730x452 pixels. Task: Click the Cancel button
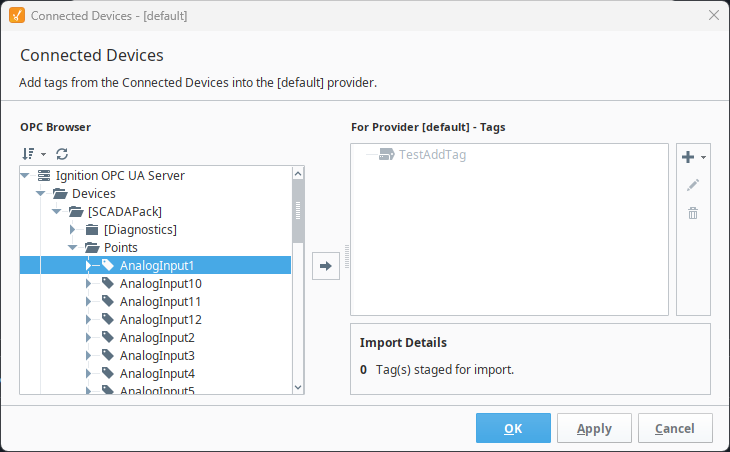click(x=675, y=428)
